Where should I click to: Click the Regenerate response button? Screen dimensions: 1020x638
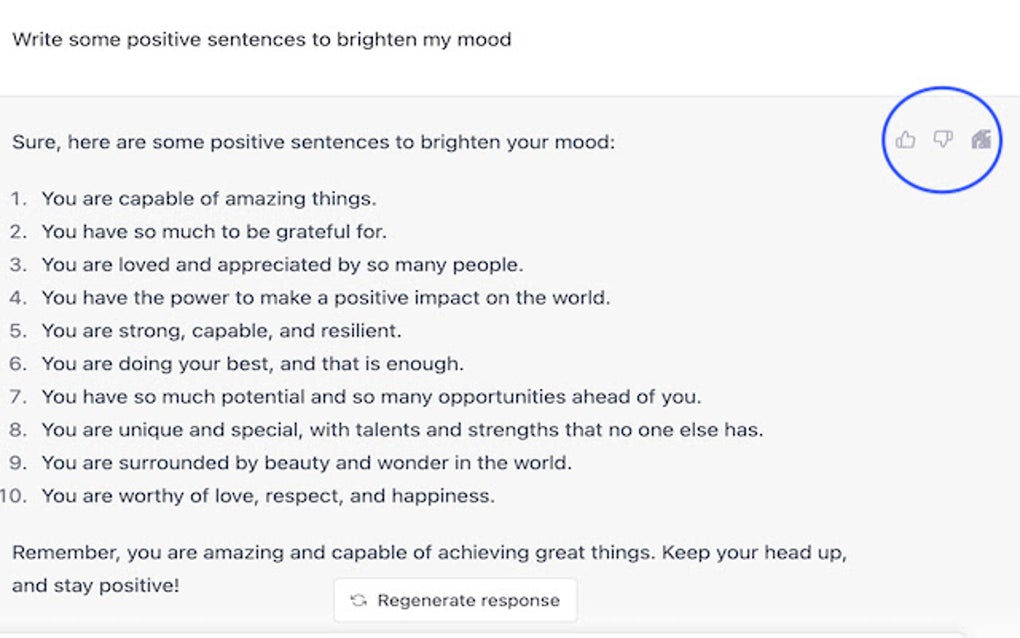(455, 600)
